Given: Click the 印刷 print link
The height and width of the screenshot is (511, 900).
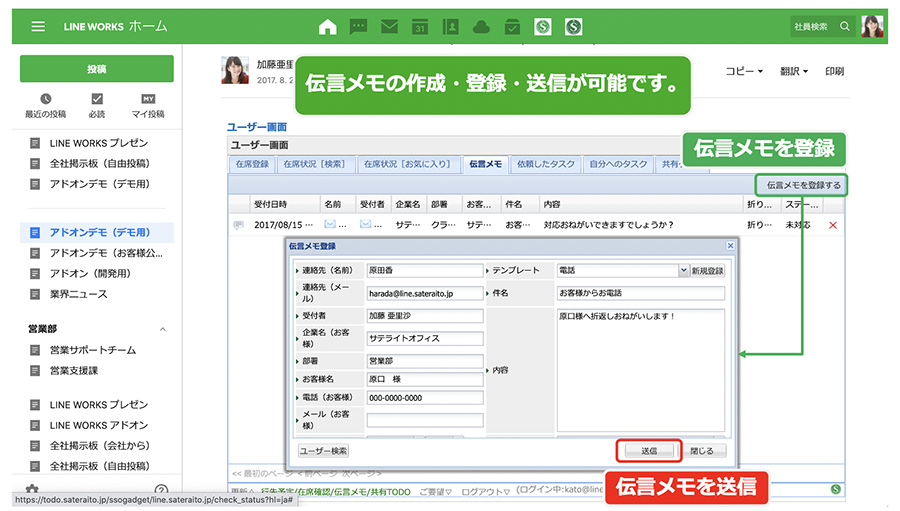Looking at the screenshot, I should coord(835,71).
